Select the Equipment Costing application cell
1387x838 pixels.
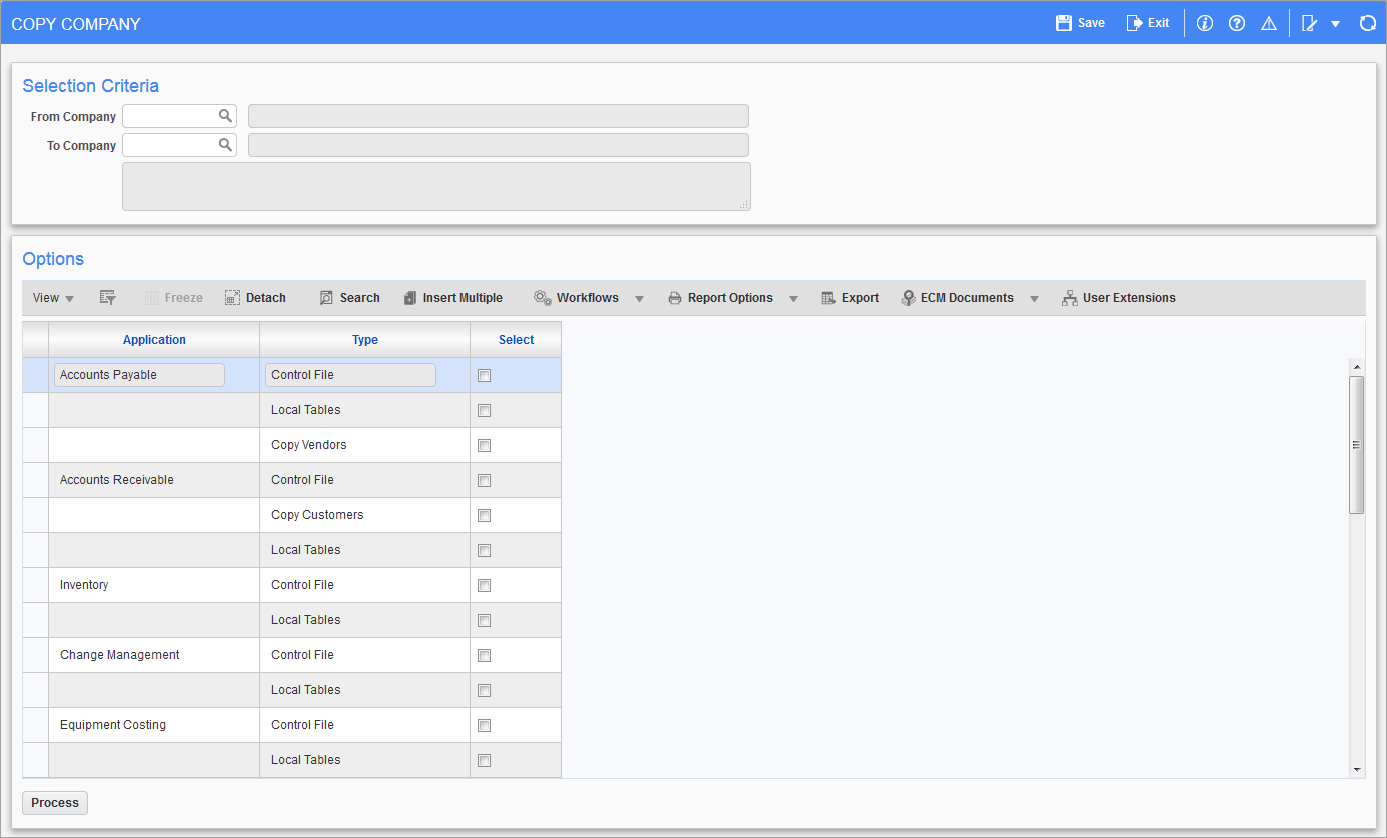pyautogui.click(x=154, y=725)
